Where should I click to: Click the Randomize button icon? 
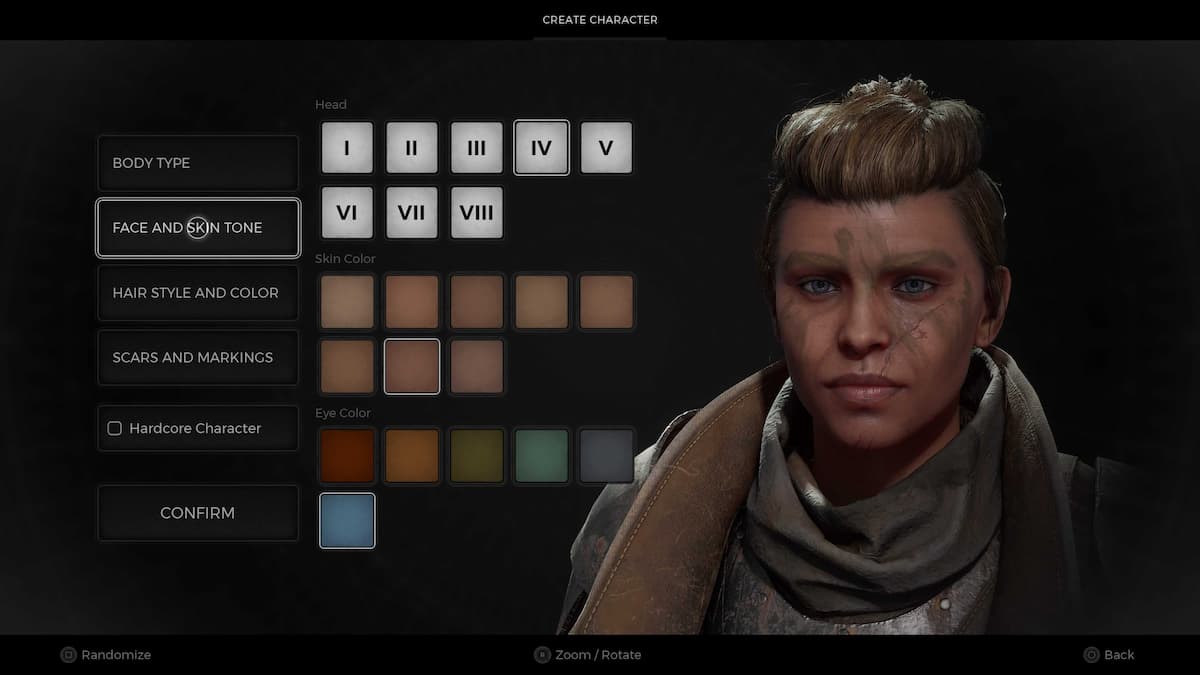click(68, 655)
